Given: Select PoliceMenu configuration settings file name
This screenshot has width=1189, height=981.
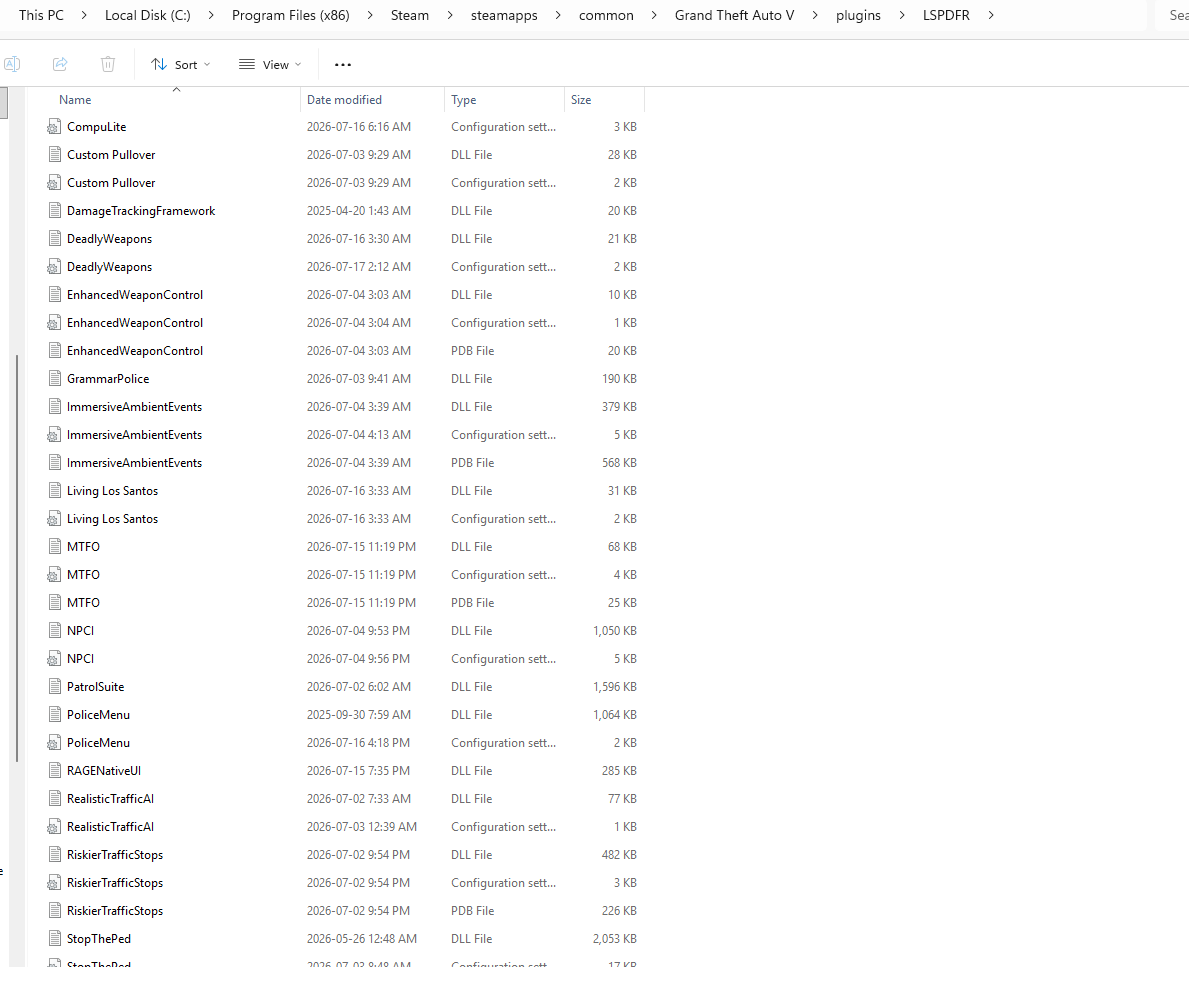Looking at the screenshot, I should coord(98,743).
